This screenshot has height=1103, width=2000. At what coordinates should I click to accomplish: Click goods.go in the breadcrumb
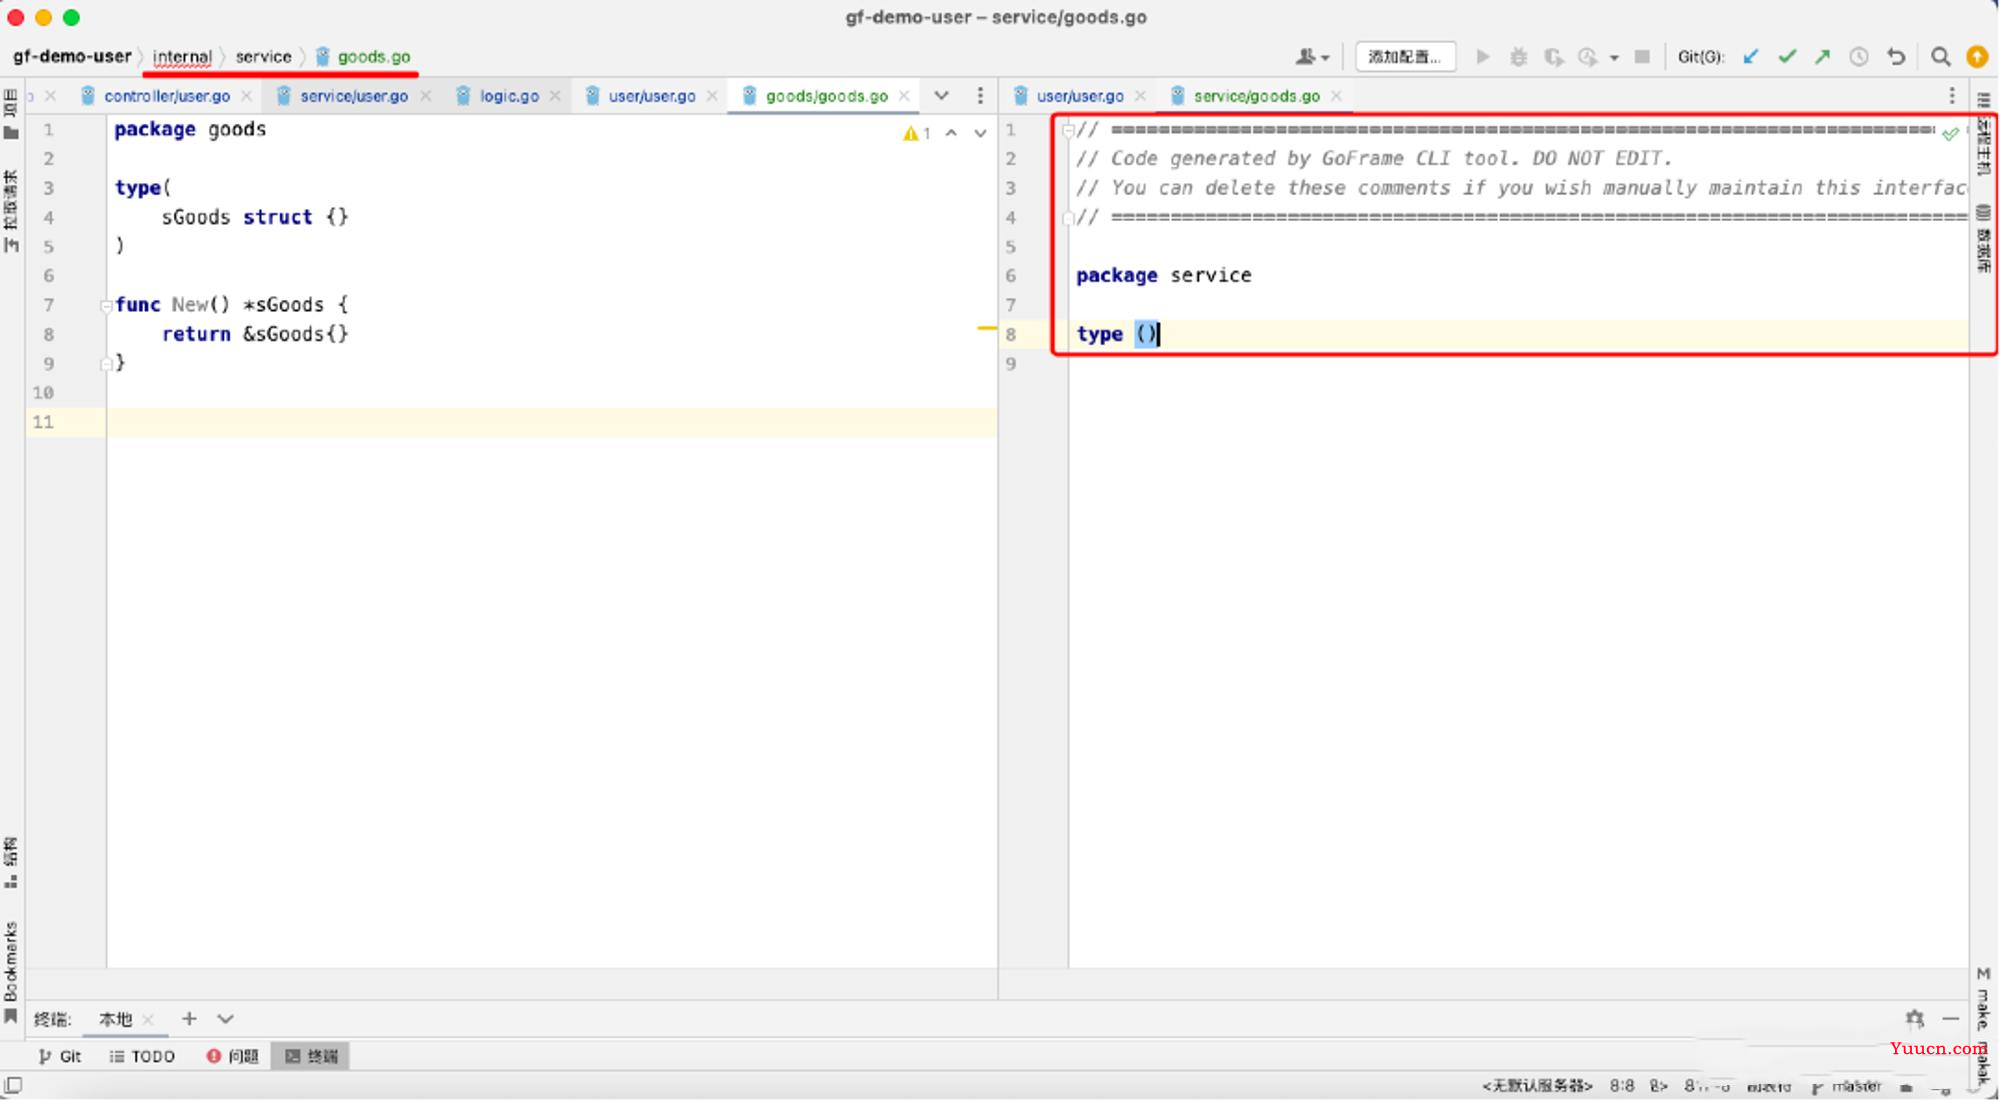[373, 57]
